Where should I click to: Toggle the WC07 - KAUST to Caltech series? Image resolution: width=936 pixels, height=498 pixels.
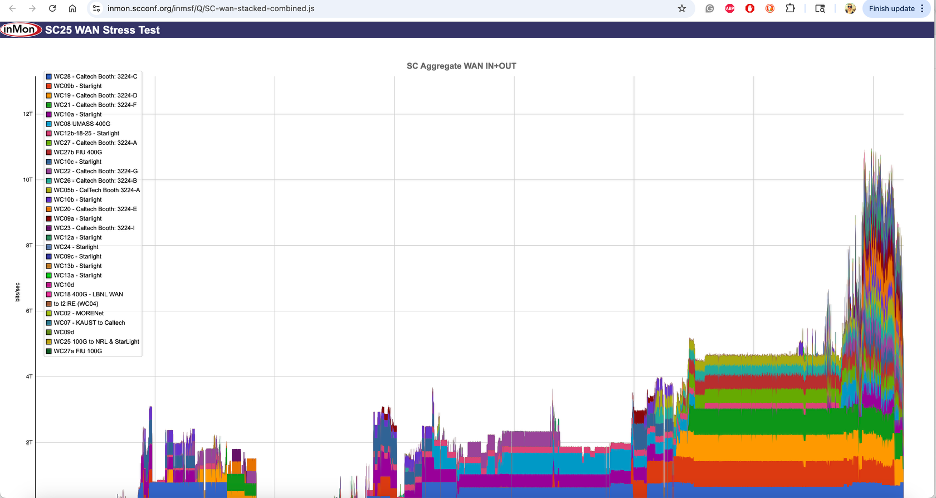(89, 322)
